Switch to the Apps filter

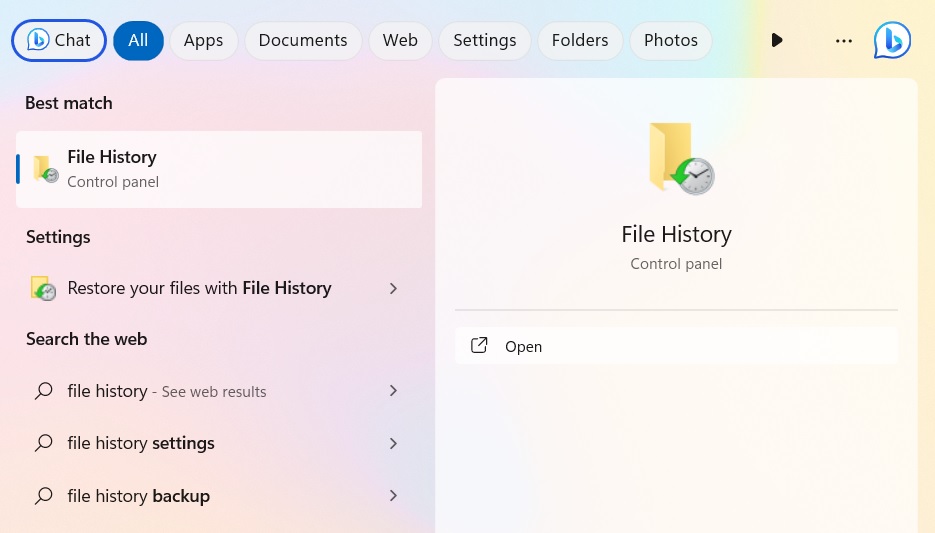203,41
